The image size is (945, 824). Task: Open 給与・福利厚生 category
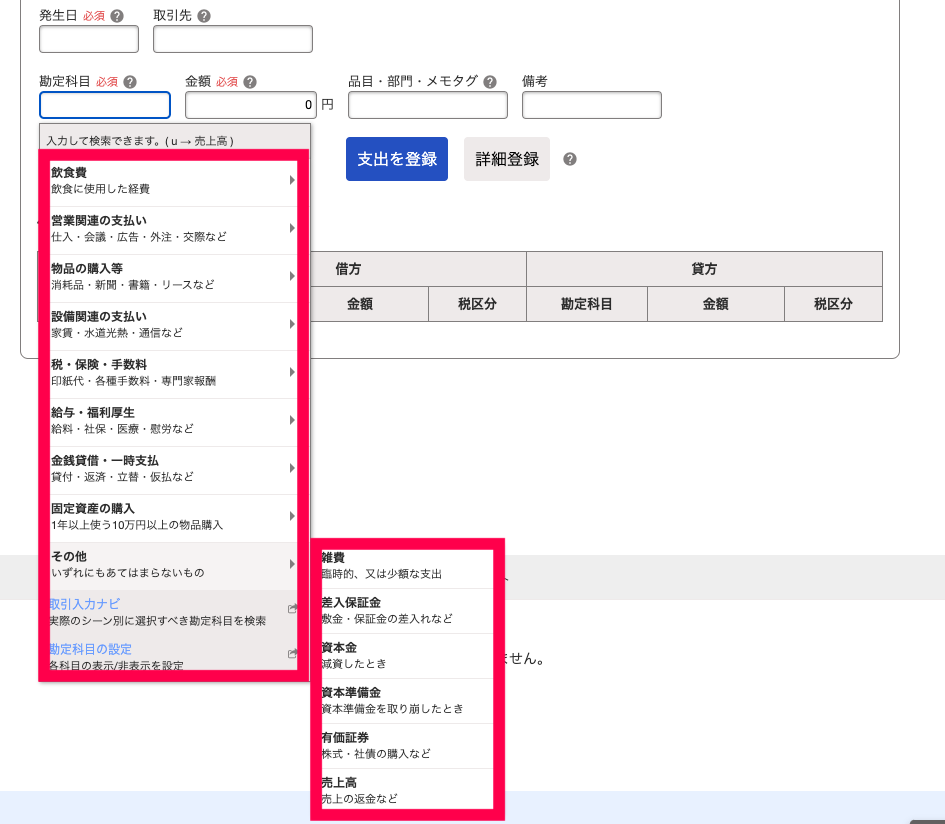pyautogui.click(x=170, y=420)
